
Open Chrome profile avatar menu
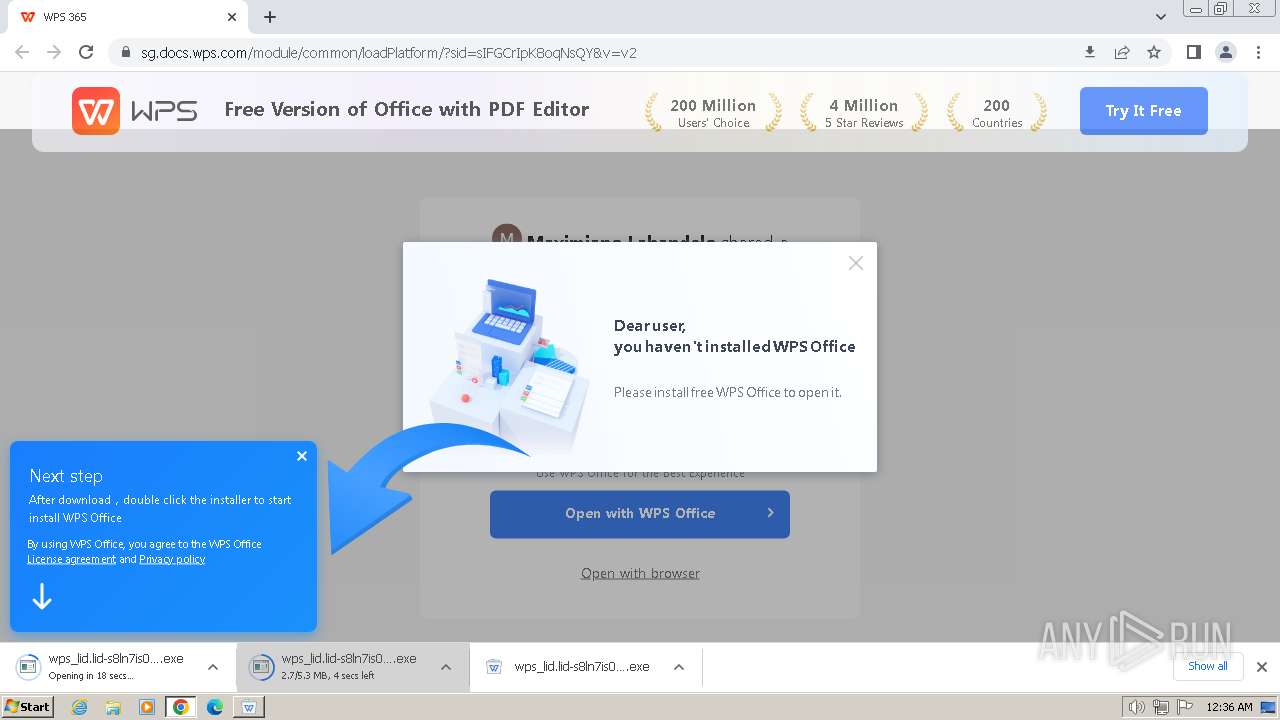coord(1226,52)
